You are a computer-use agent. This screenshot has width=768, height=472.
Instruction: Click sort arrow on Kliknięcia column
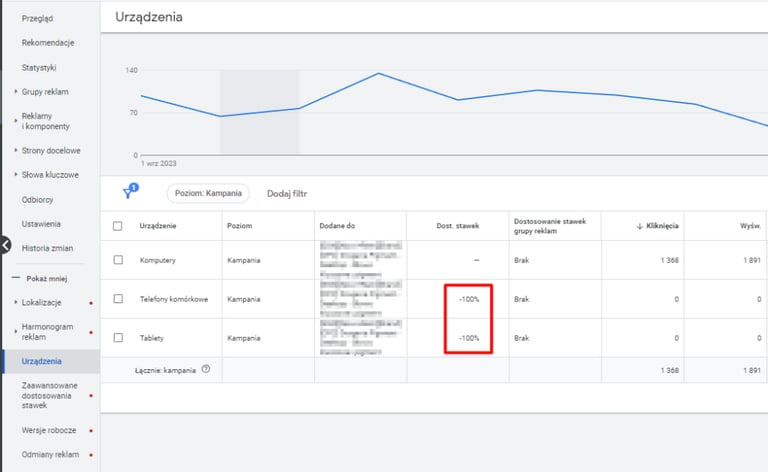(x=640, y=226)
